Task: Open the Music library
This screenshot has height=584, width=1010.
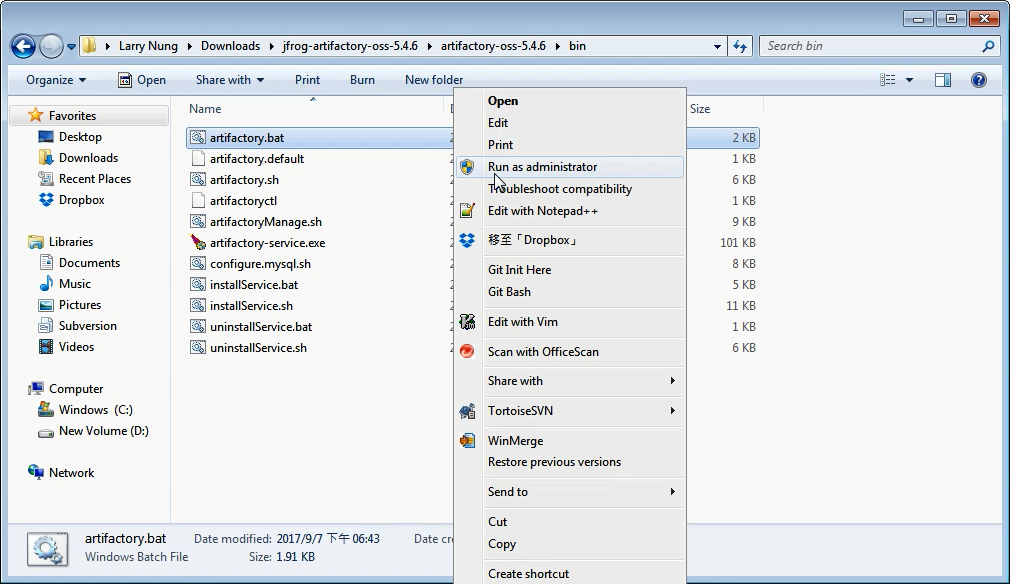Action: (75, 284)
